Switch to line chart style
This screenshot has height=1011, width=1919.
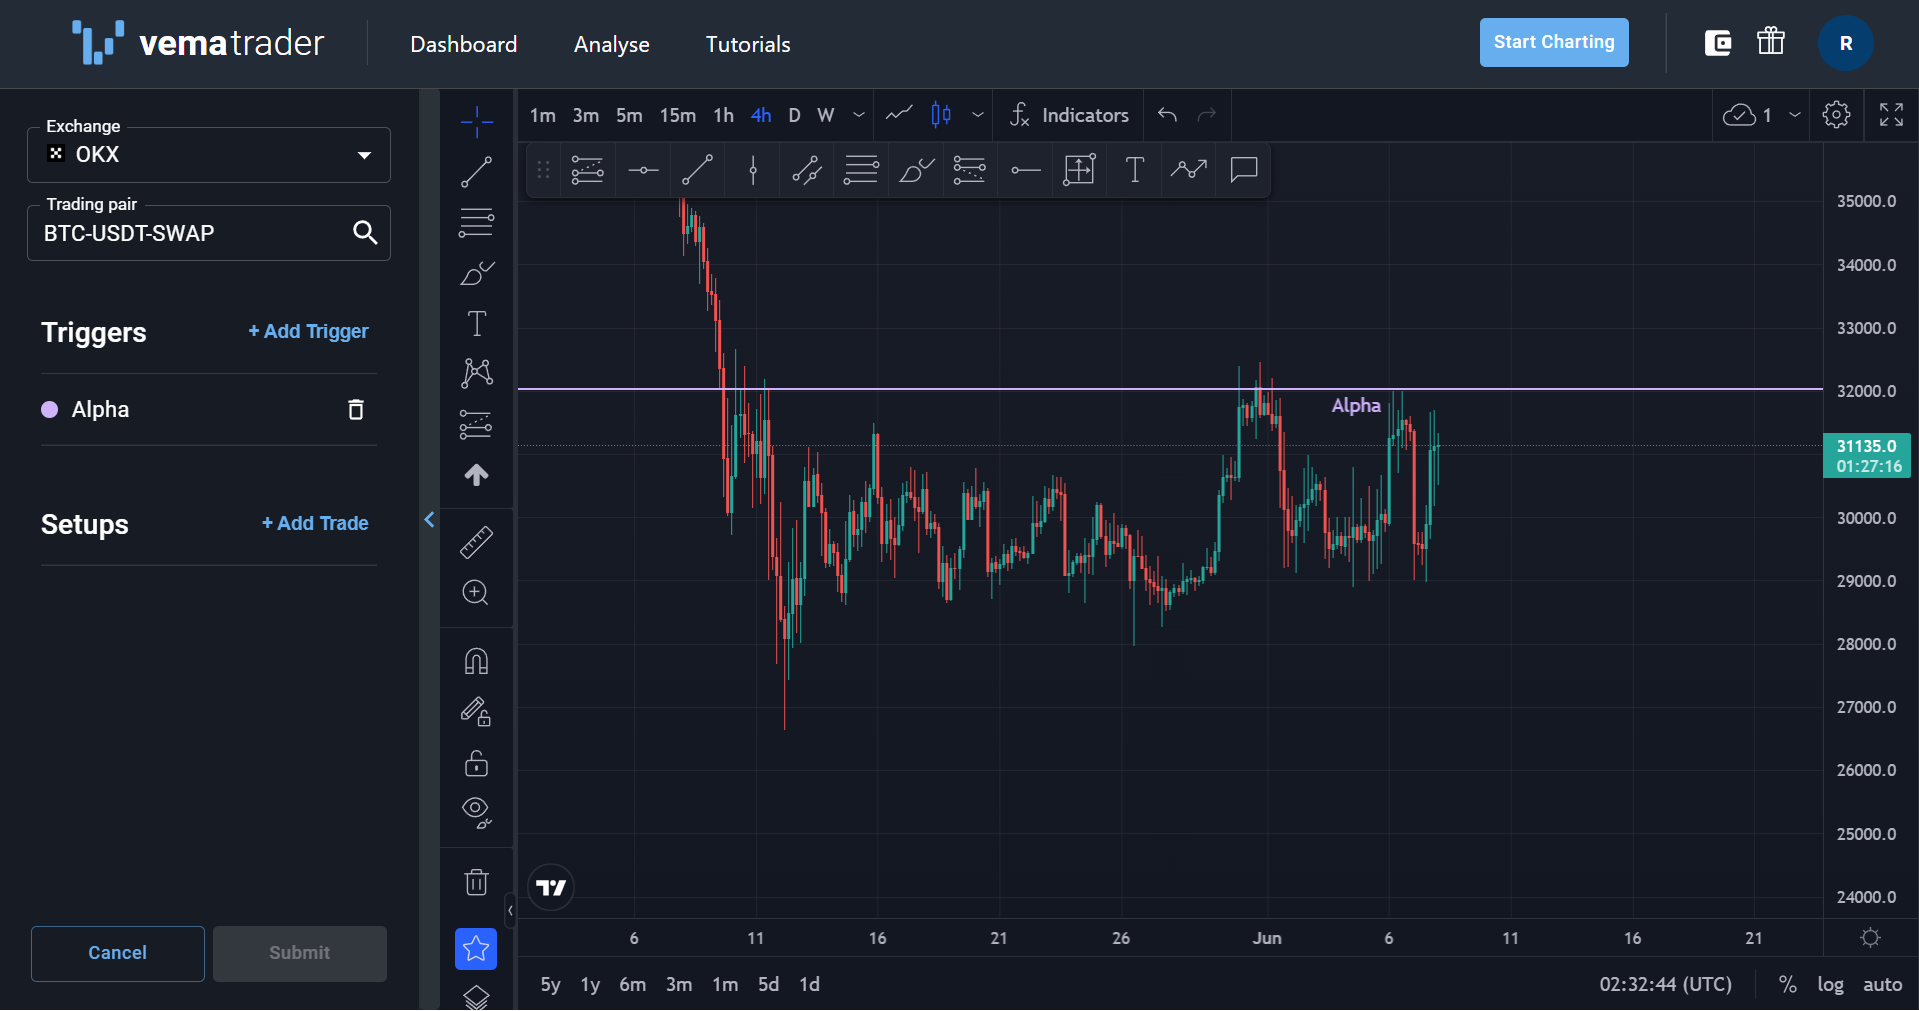[899, 115]
